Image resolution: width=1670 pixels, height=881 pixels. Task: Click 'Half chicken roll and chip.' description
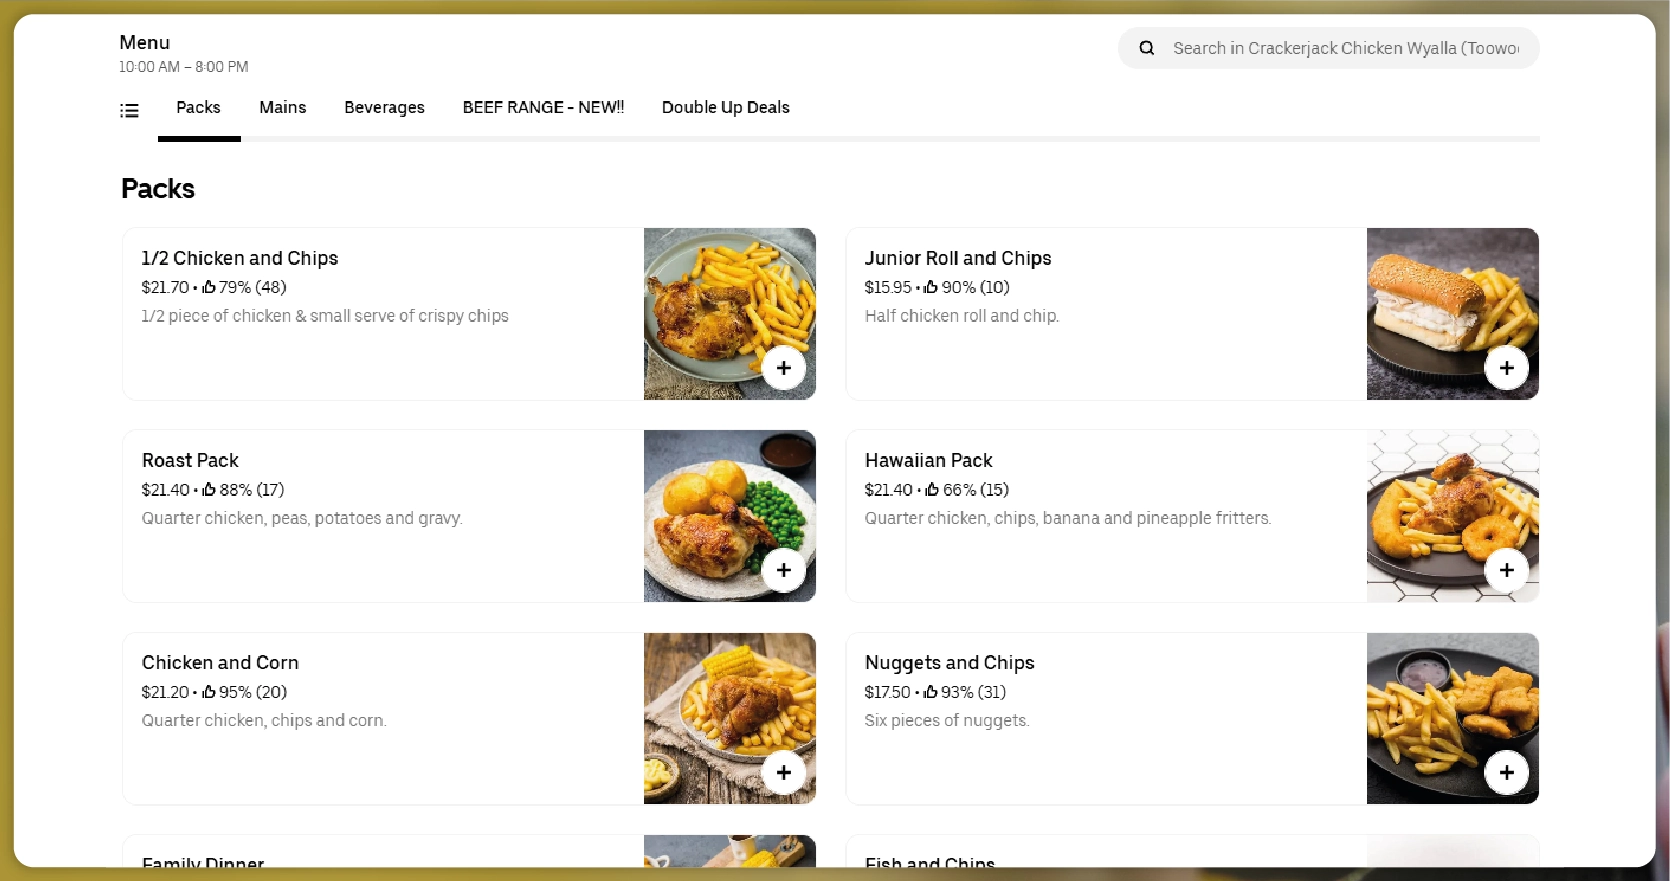point(962,316)
